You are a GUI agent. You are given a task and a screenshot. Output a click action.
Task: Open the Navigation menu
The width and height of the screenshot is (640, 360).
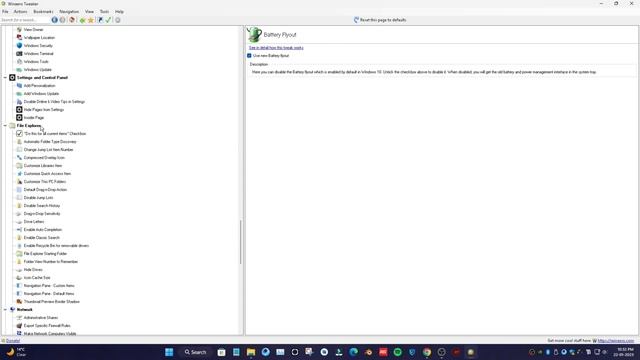click(x=69, y=12)
